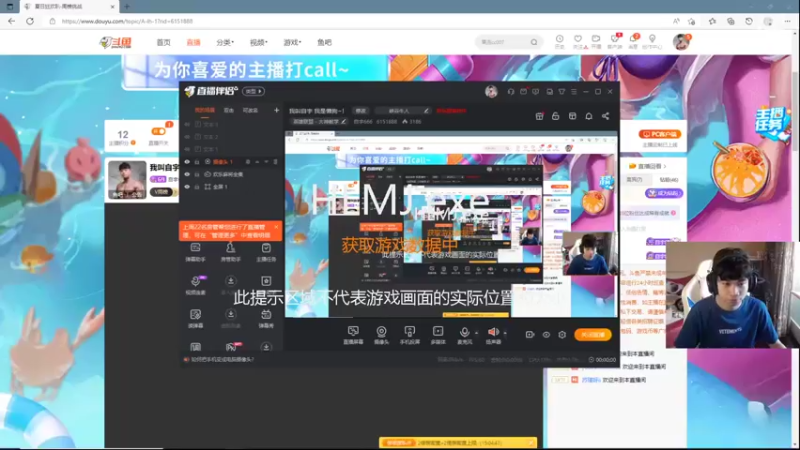Click the search magnifier icon on Douyu

click(534, 42)
